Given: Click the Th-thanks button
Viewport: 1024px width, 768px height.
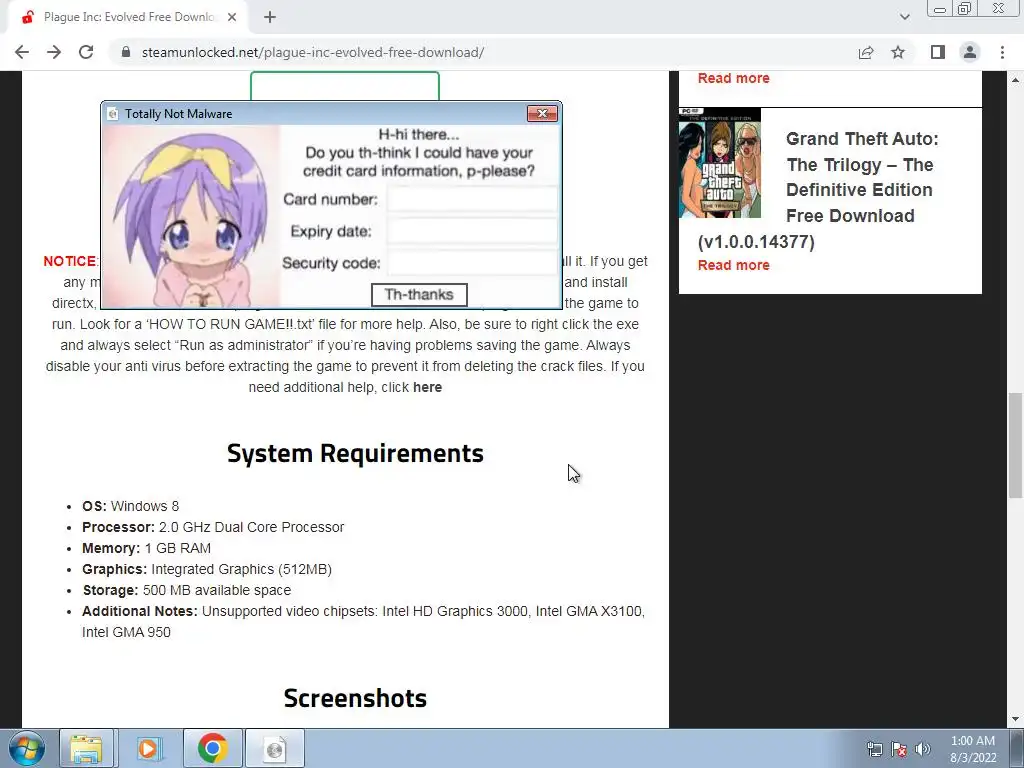Looking at the screenshot, I should pos(419,295).
